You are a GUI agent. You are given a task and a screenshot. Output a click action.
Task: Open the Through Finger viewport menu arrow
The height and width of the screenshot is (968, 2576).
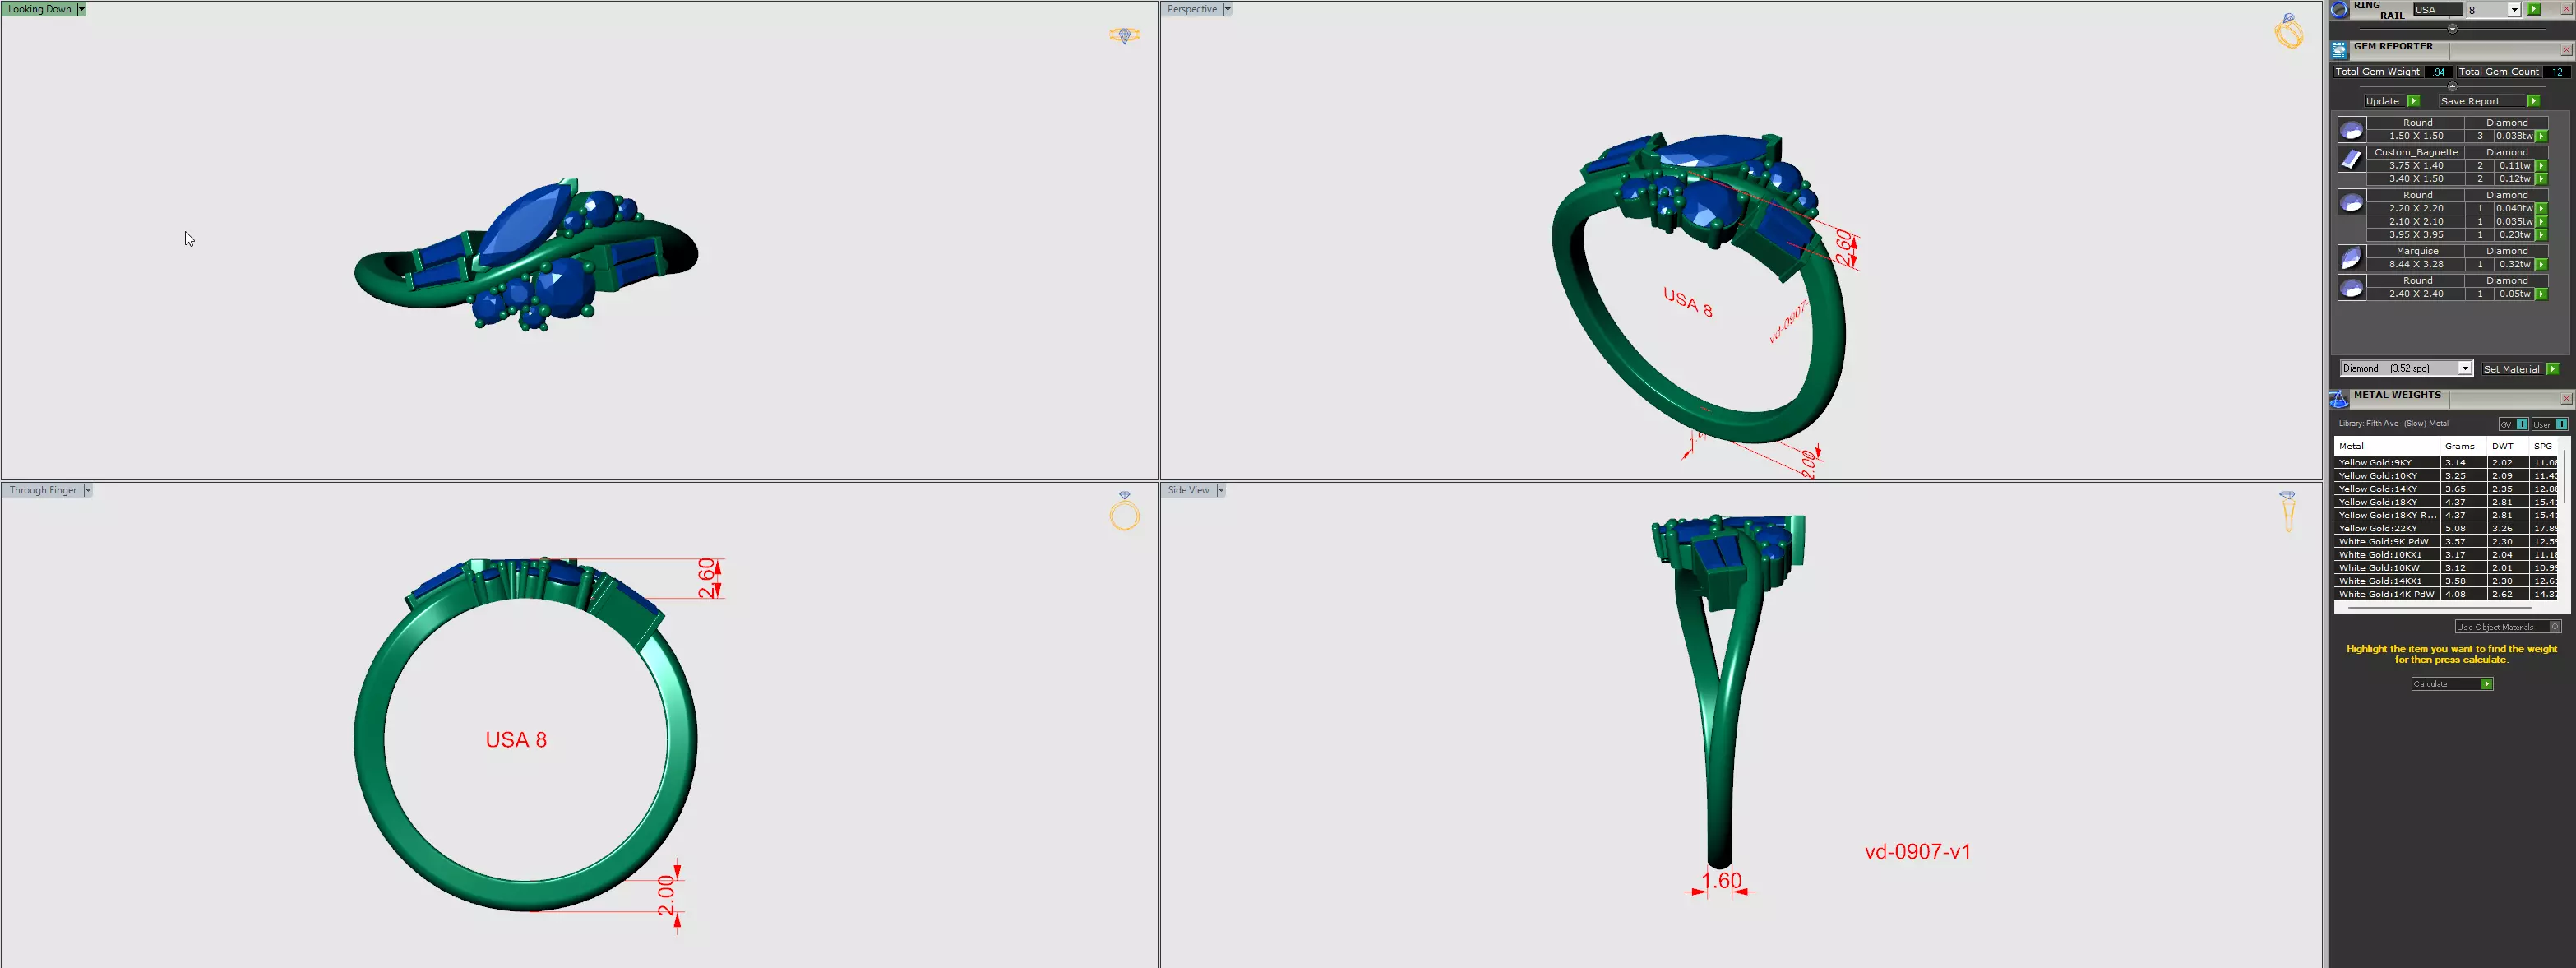click(88, 490)
